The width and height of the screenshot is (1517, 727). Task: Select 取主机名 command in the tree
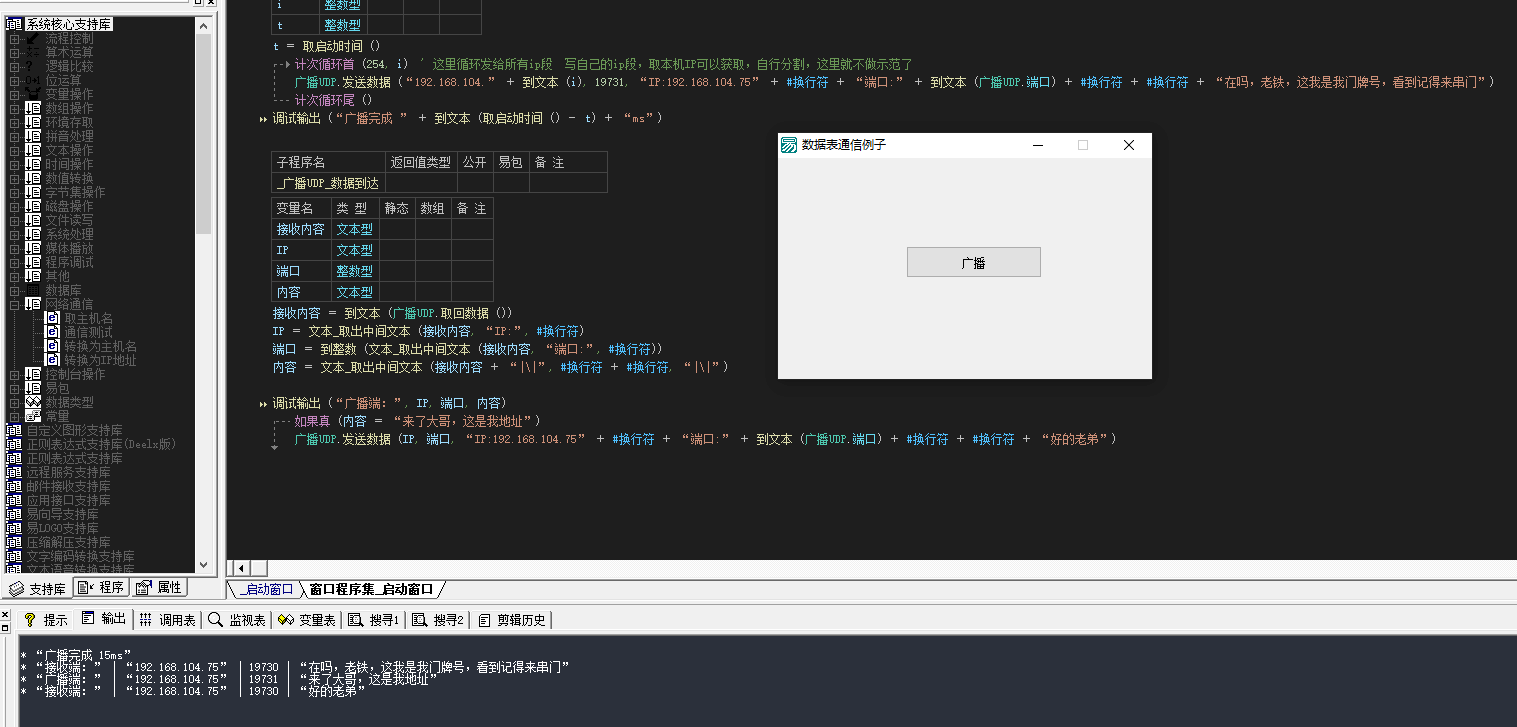88,318
